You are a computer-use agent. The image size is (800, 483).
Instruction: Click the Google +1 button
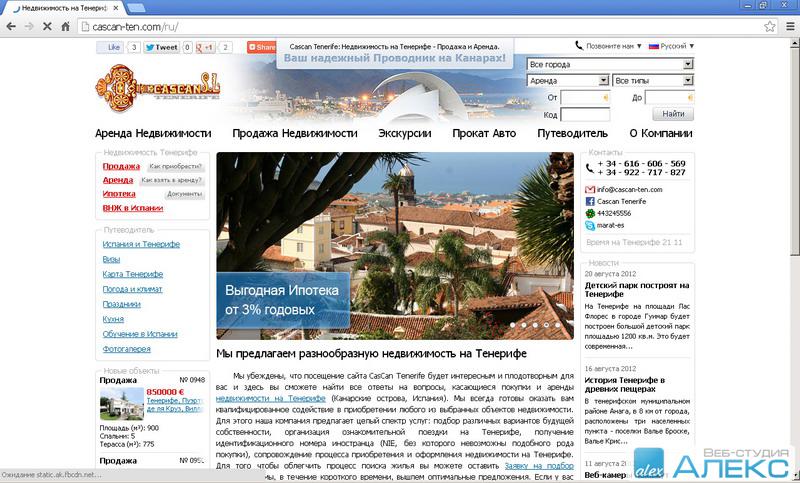pos(206,47)
